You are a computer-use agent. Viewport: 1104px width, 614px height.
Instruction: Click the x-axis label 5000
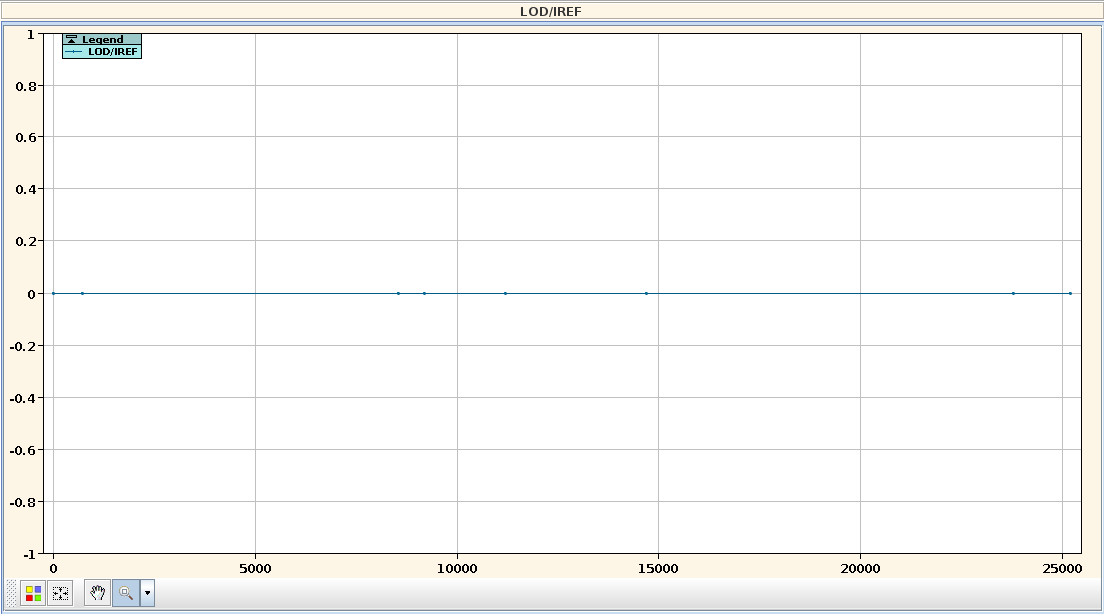(255, 569)
